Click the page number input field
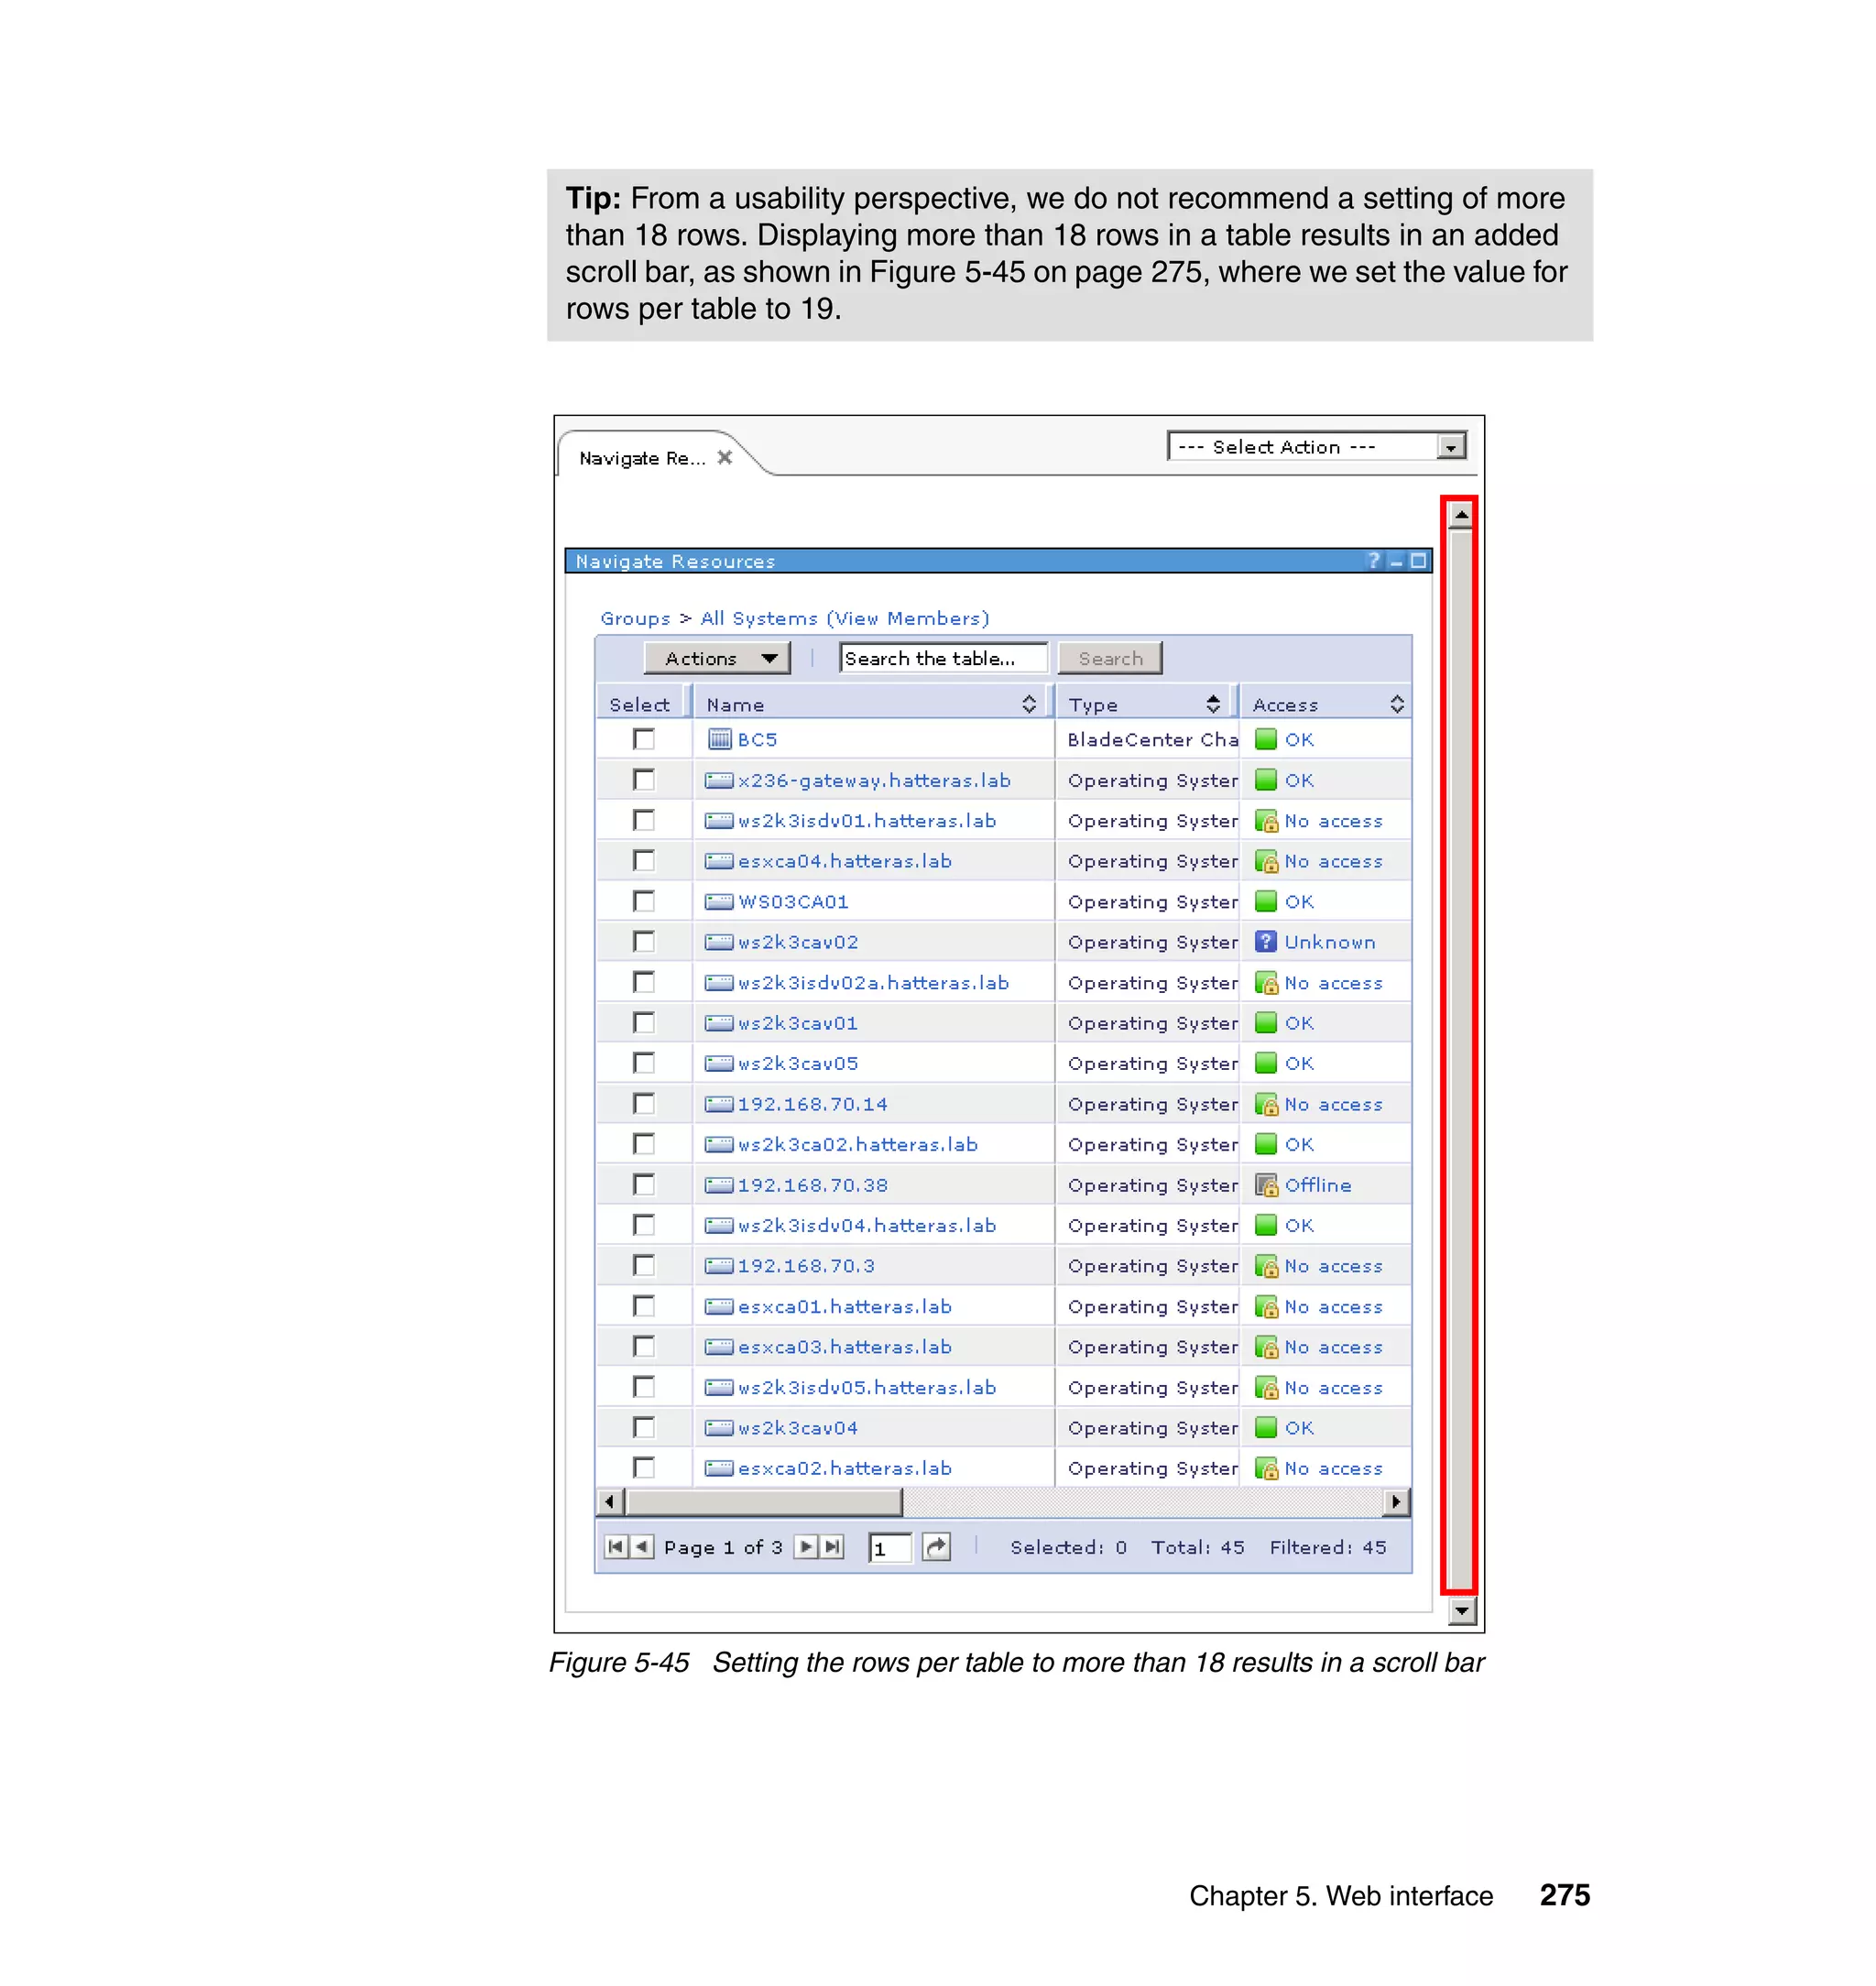 tap(890, 1547)
